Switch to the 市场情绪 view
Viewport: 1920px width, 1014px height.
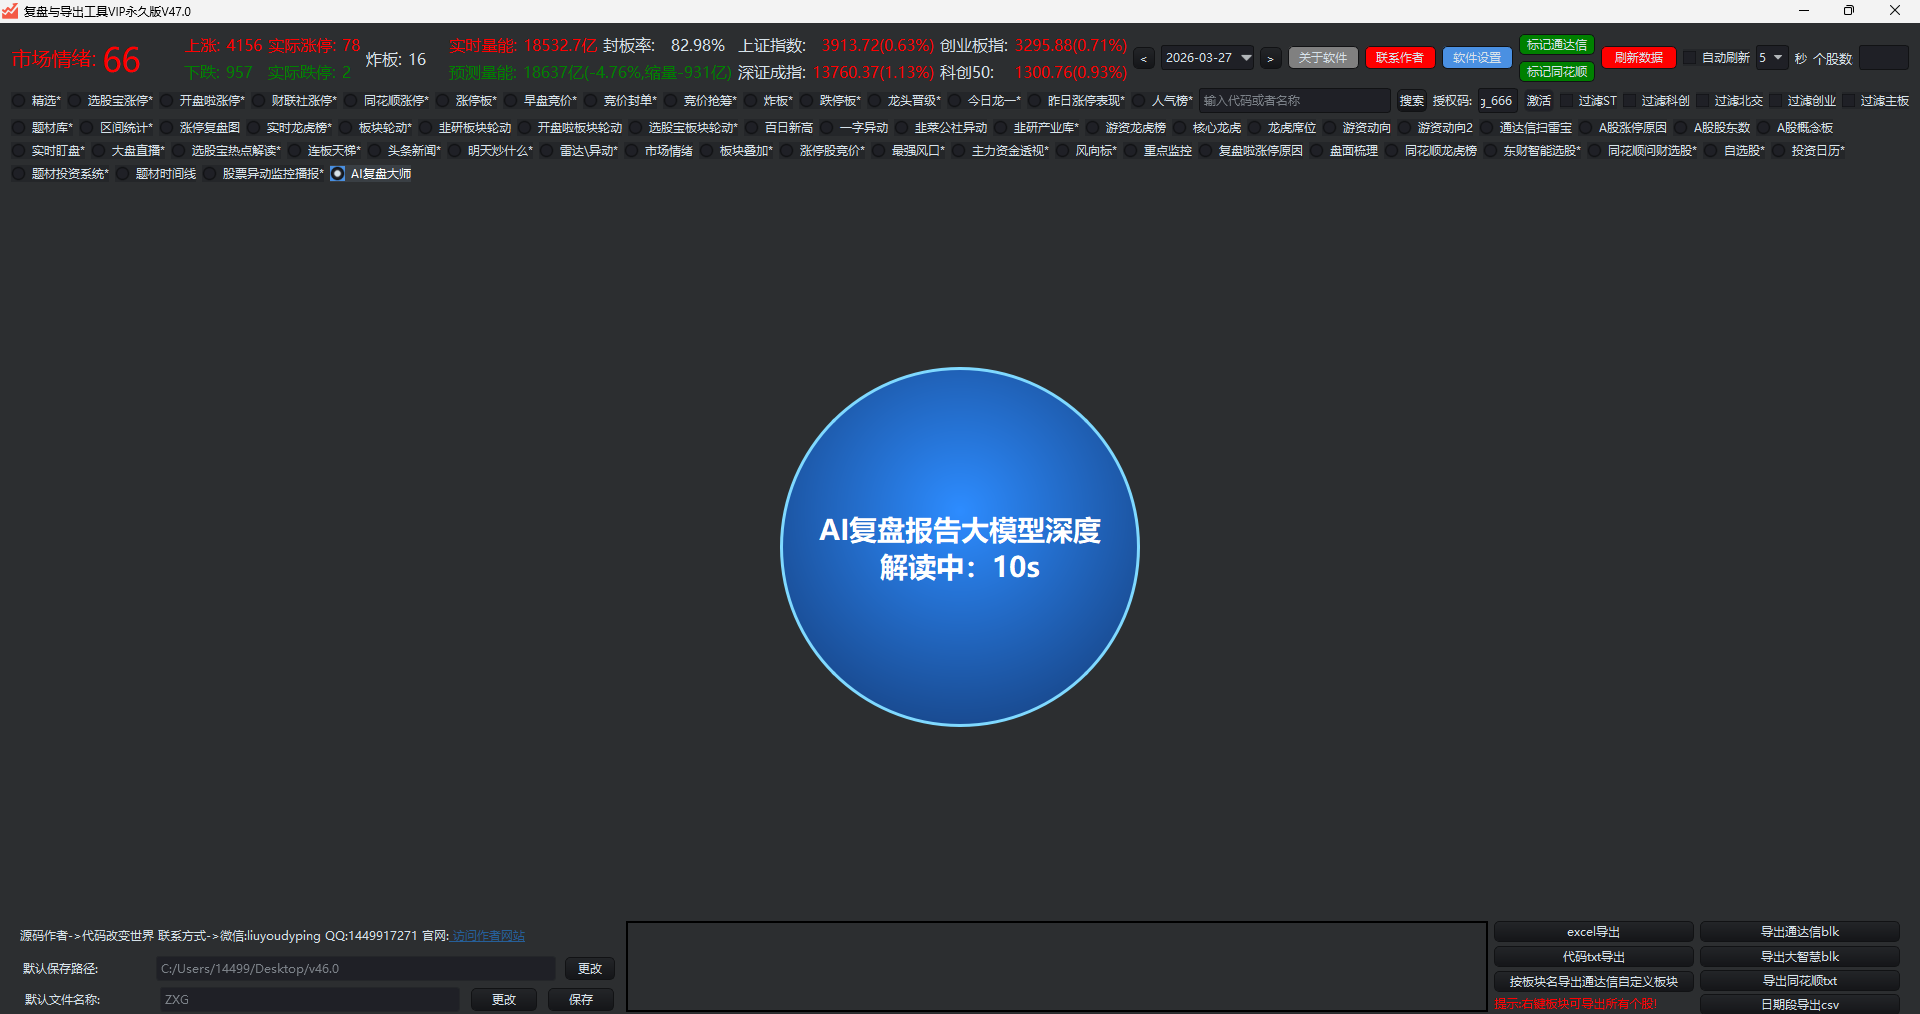click(632, 151)
